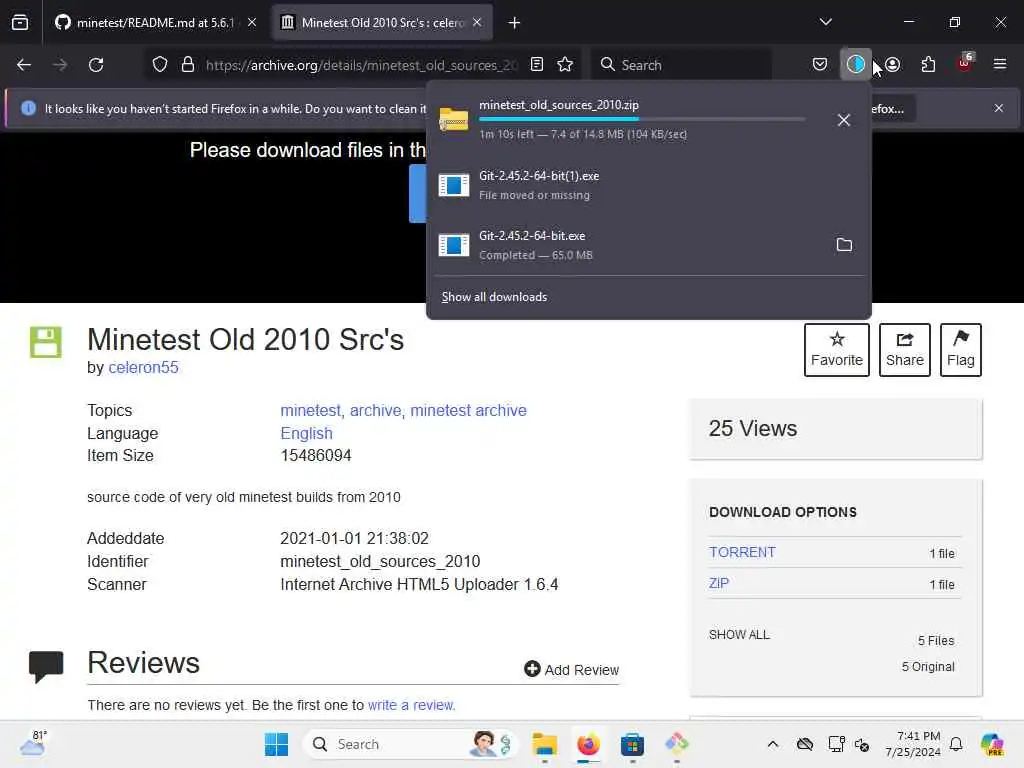
Task: Open uploader celeron55 profile link
Action: pos(143,368)
